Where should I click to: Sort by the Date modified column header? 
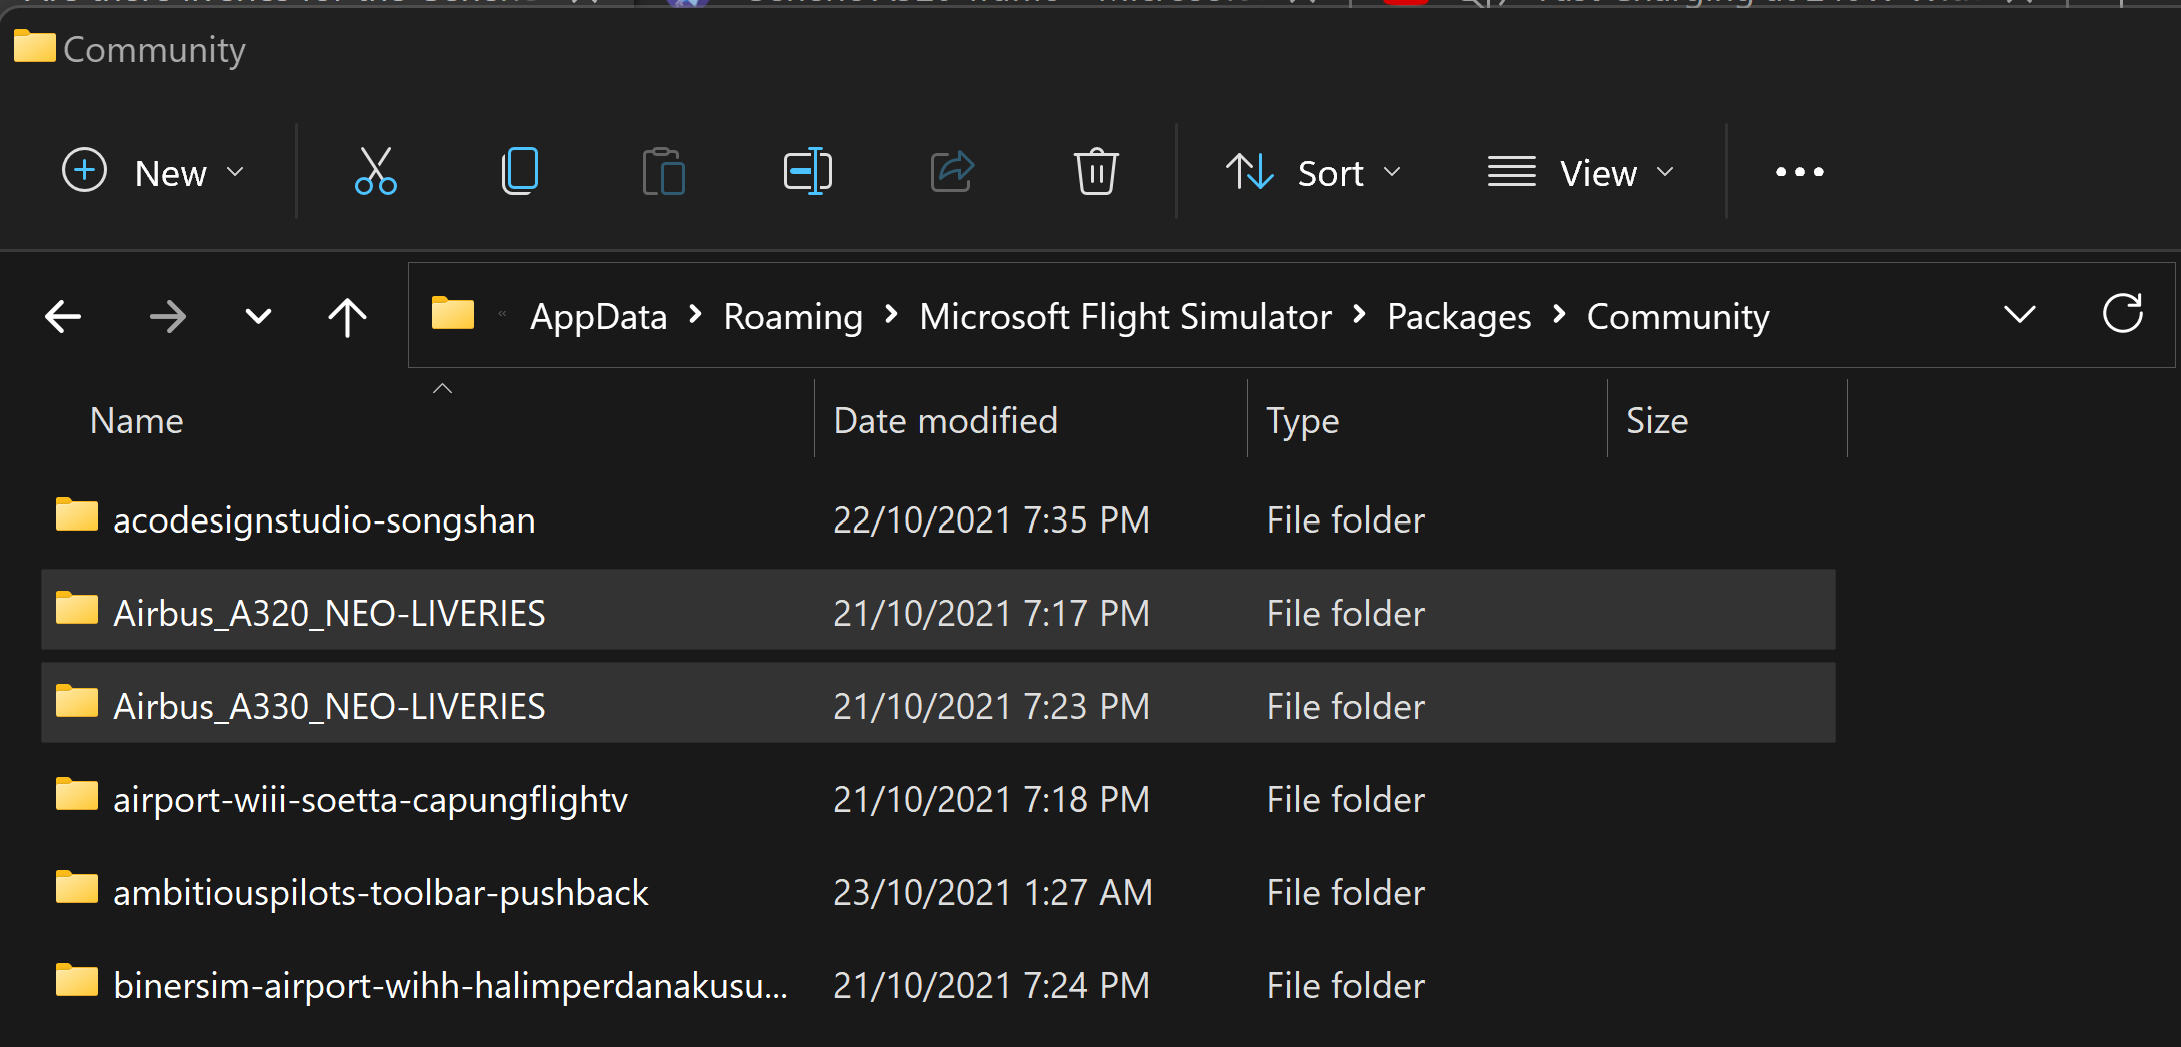point(945,421)
